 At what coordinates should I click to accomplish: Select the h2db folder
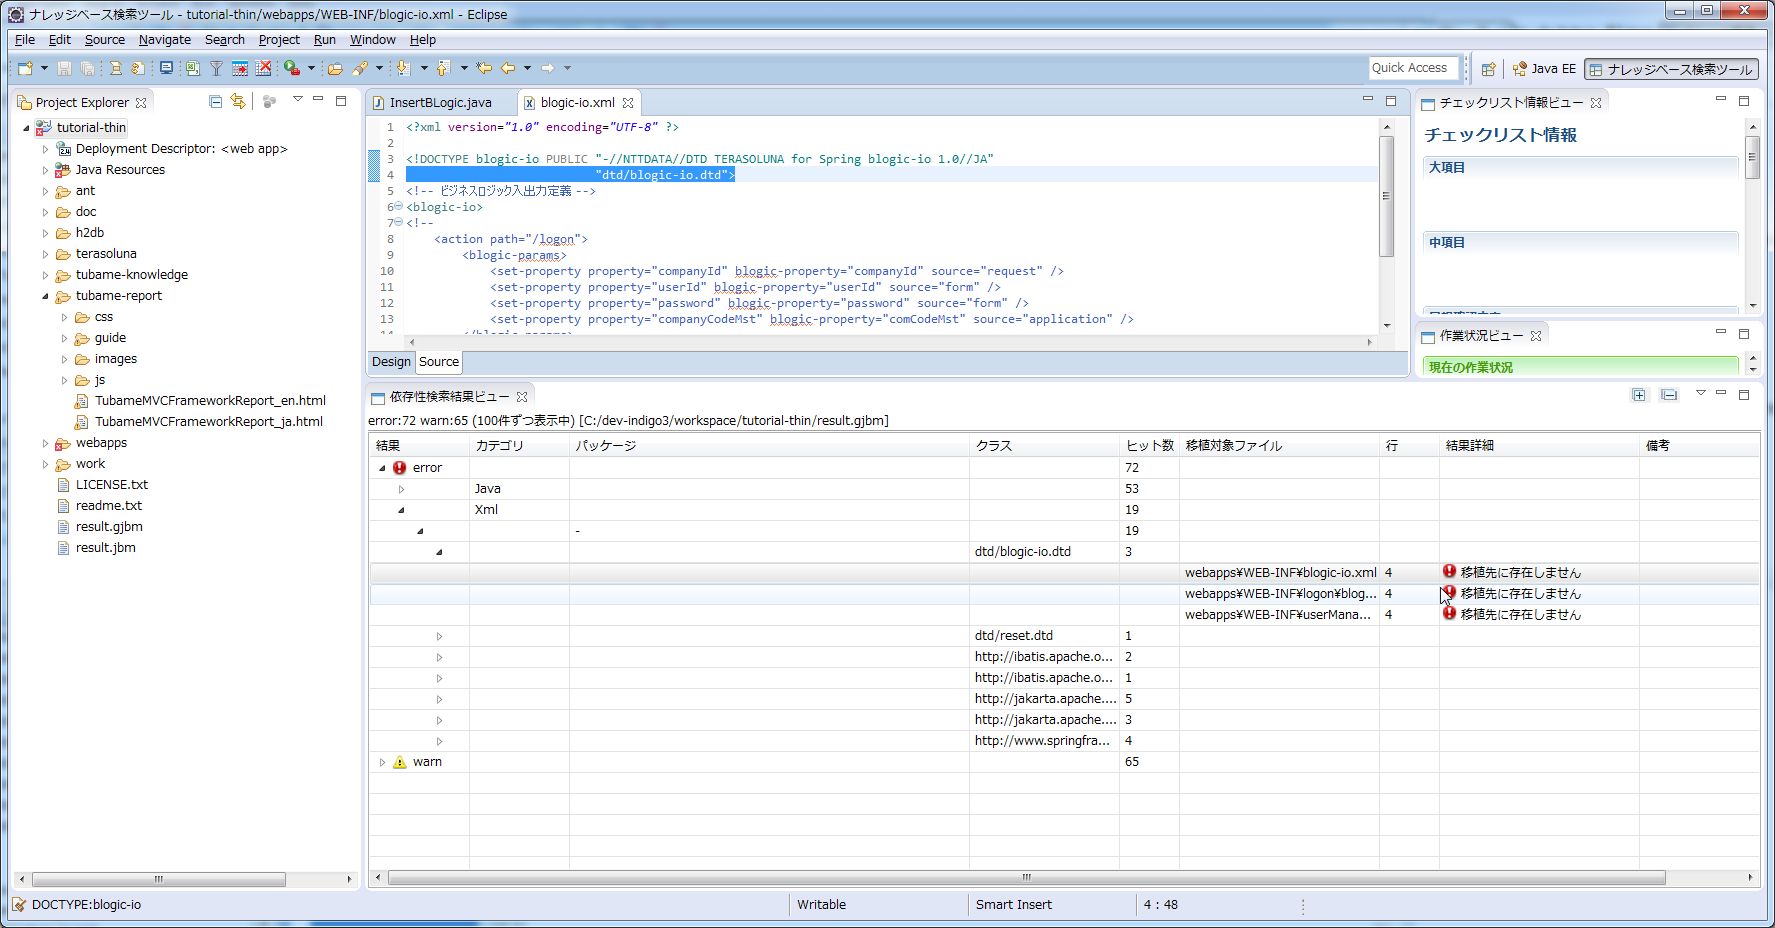pyautogui.click(x=89, y=233)
